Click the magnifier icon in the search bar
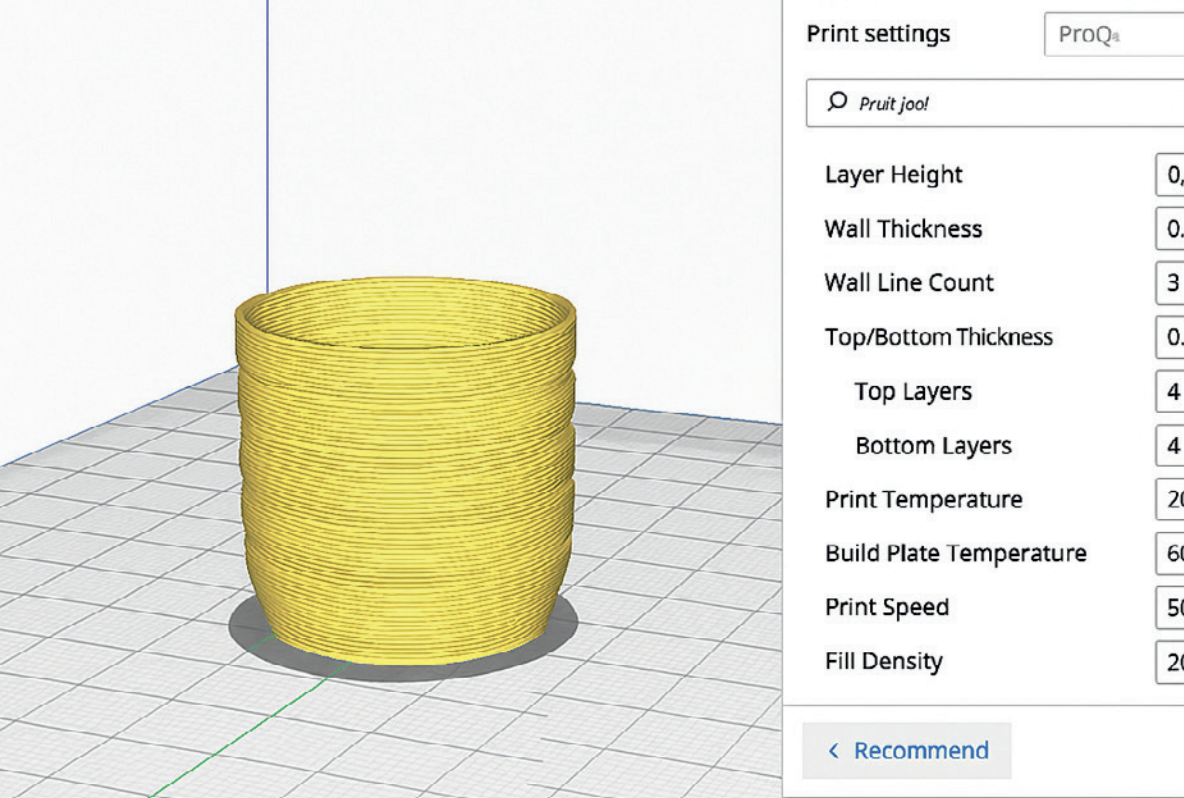Screen dimensions: 1184x798 [x=838, y=103]
